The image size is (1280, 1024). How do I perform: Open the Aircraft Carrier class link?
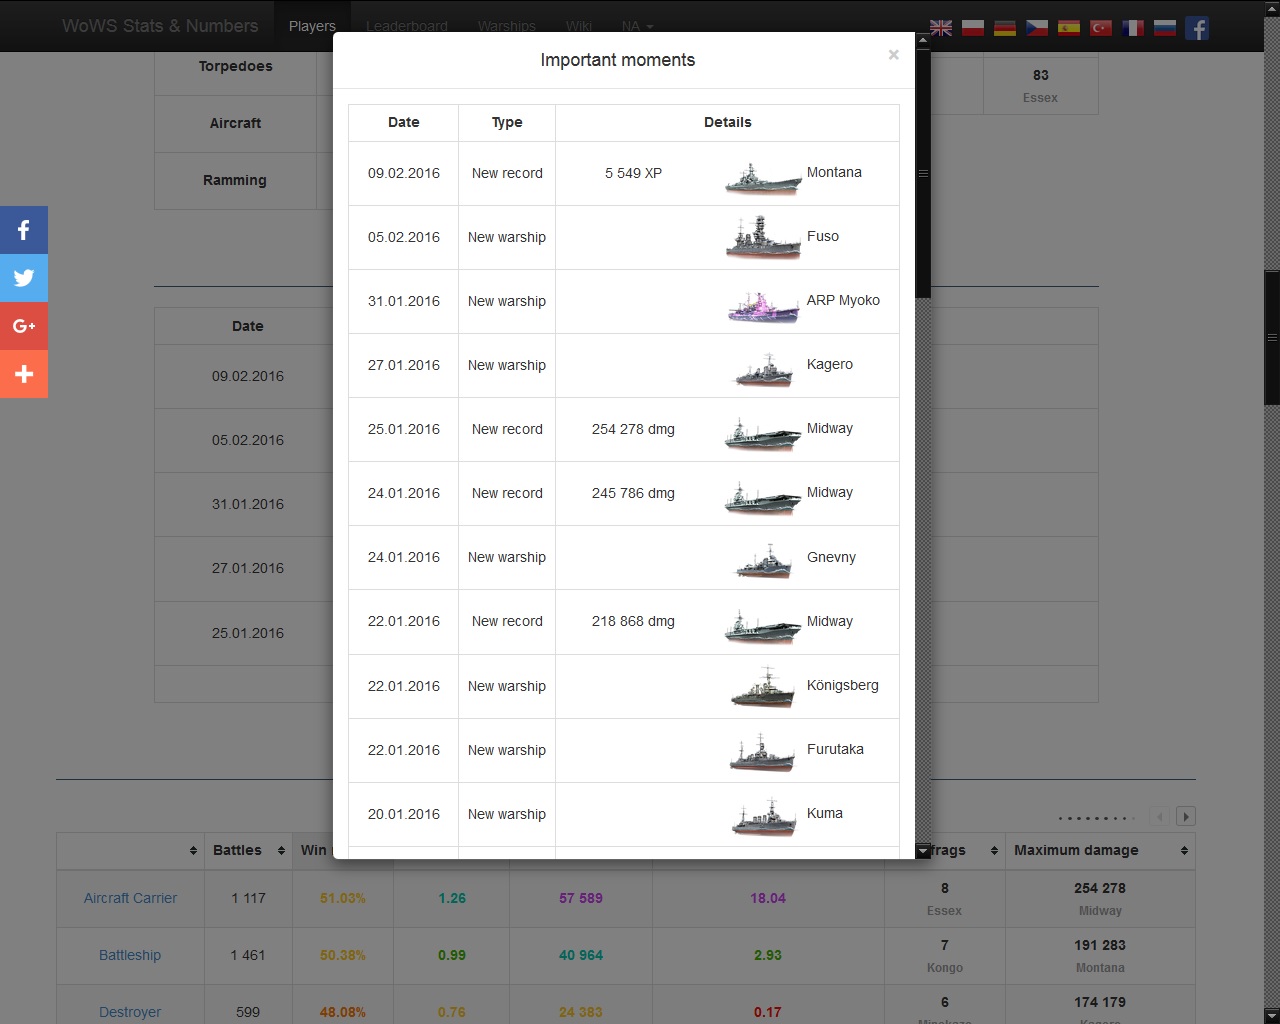pos(130,898)
